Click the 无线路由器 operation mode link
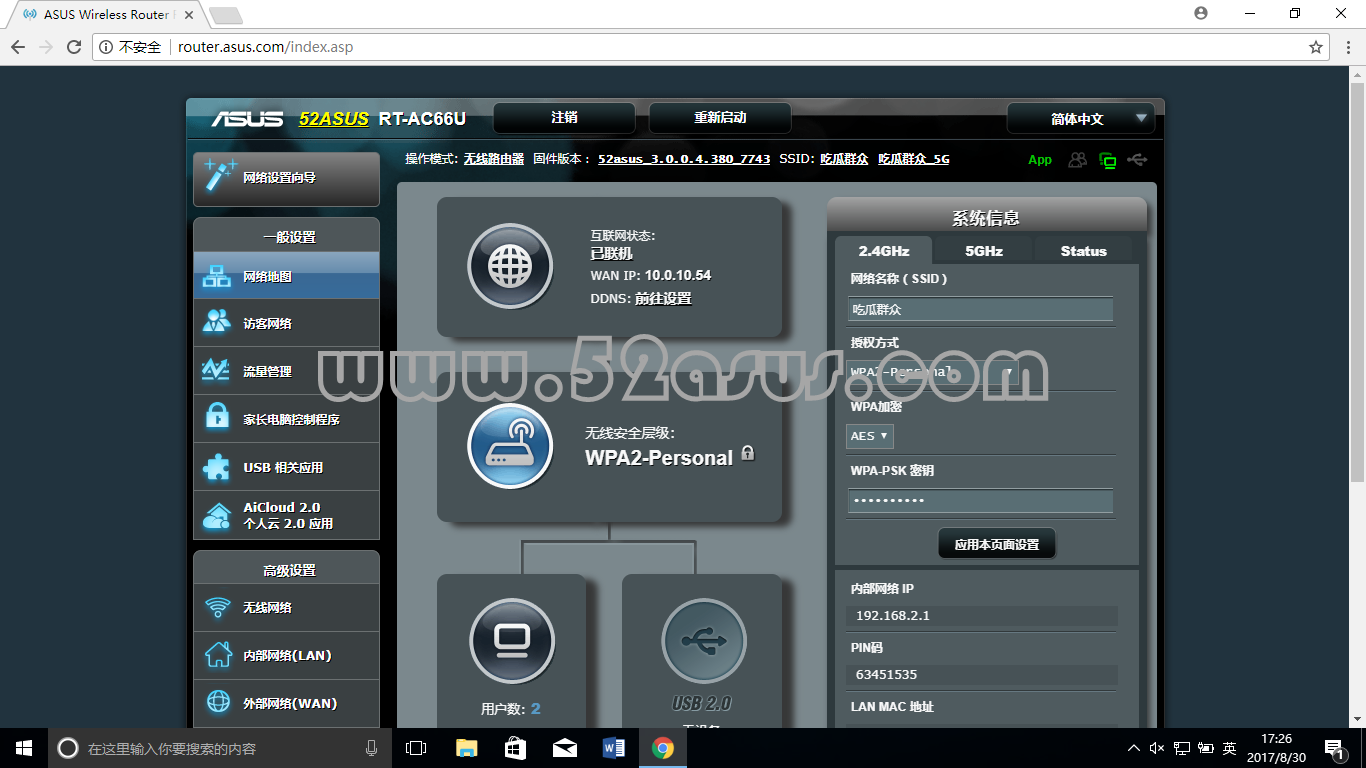Image resolution: width=1366 pixels, height=768 pixels. [494, 159]
